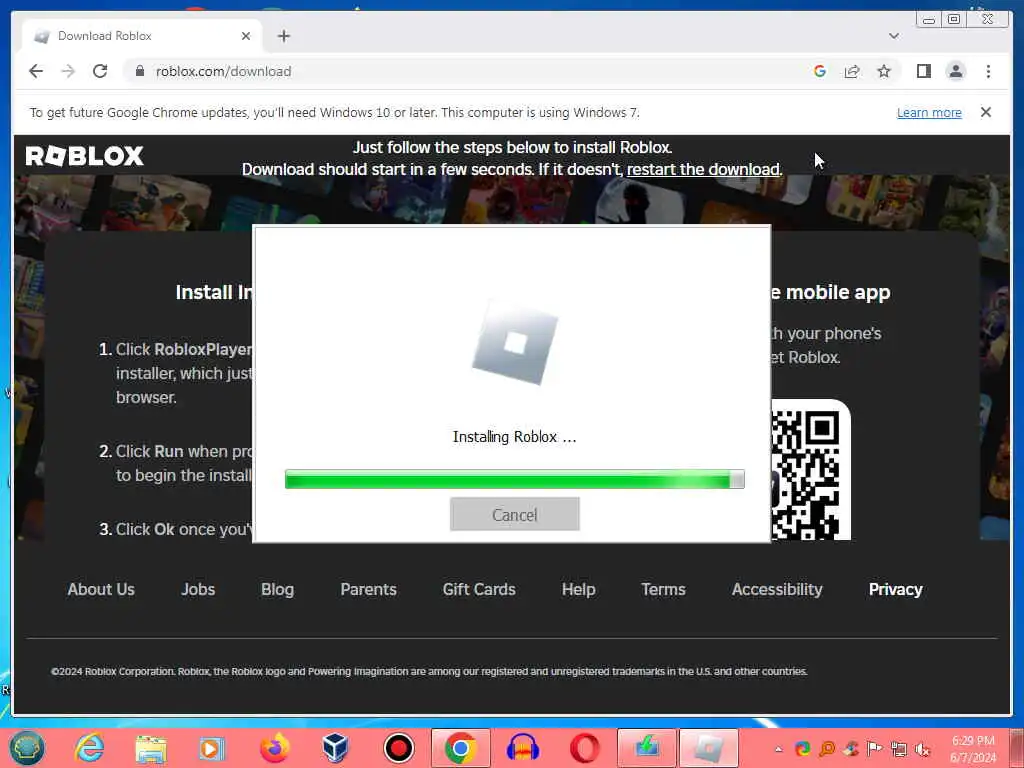Cancel the Roblox installation
This screenshot has width=1024, height=768.
pyautogui.click(x=515, y=515)
